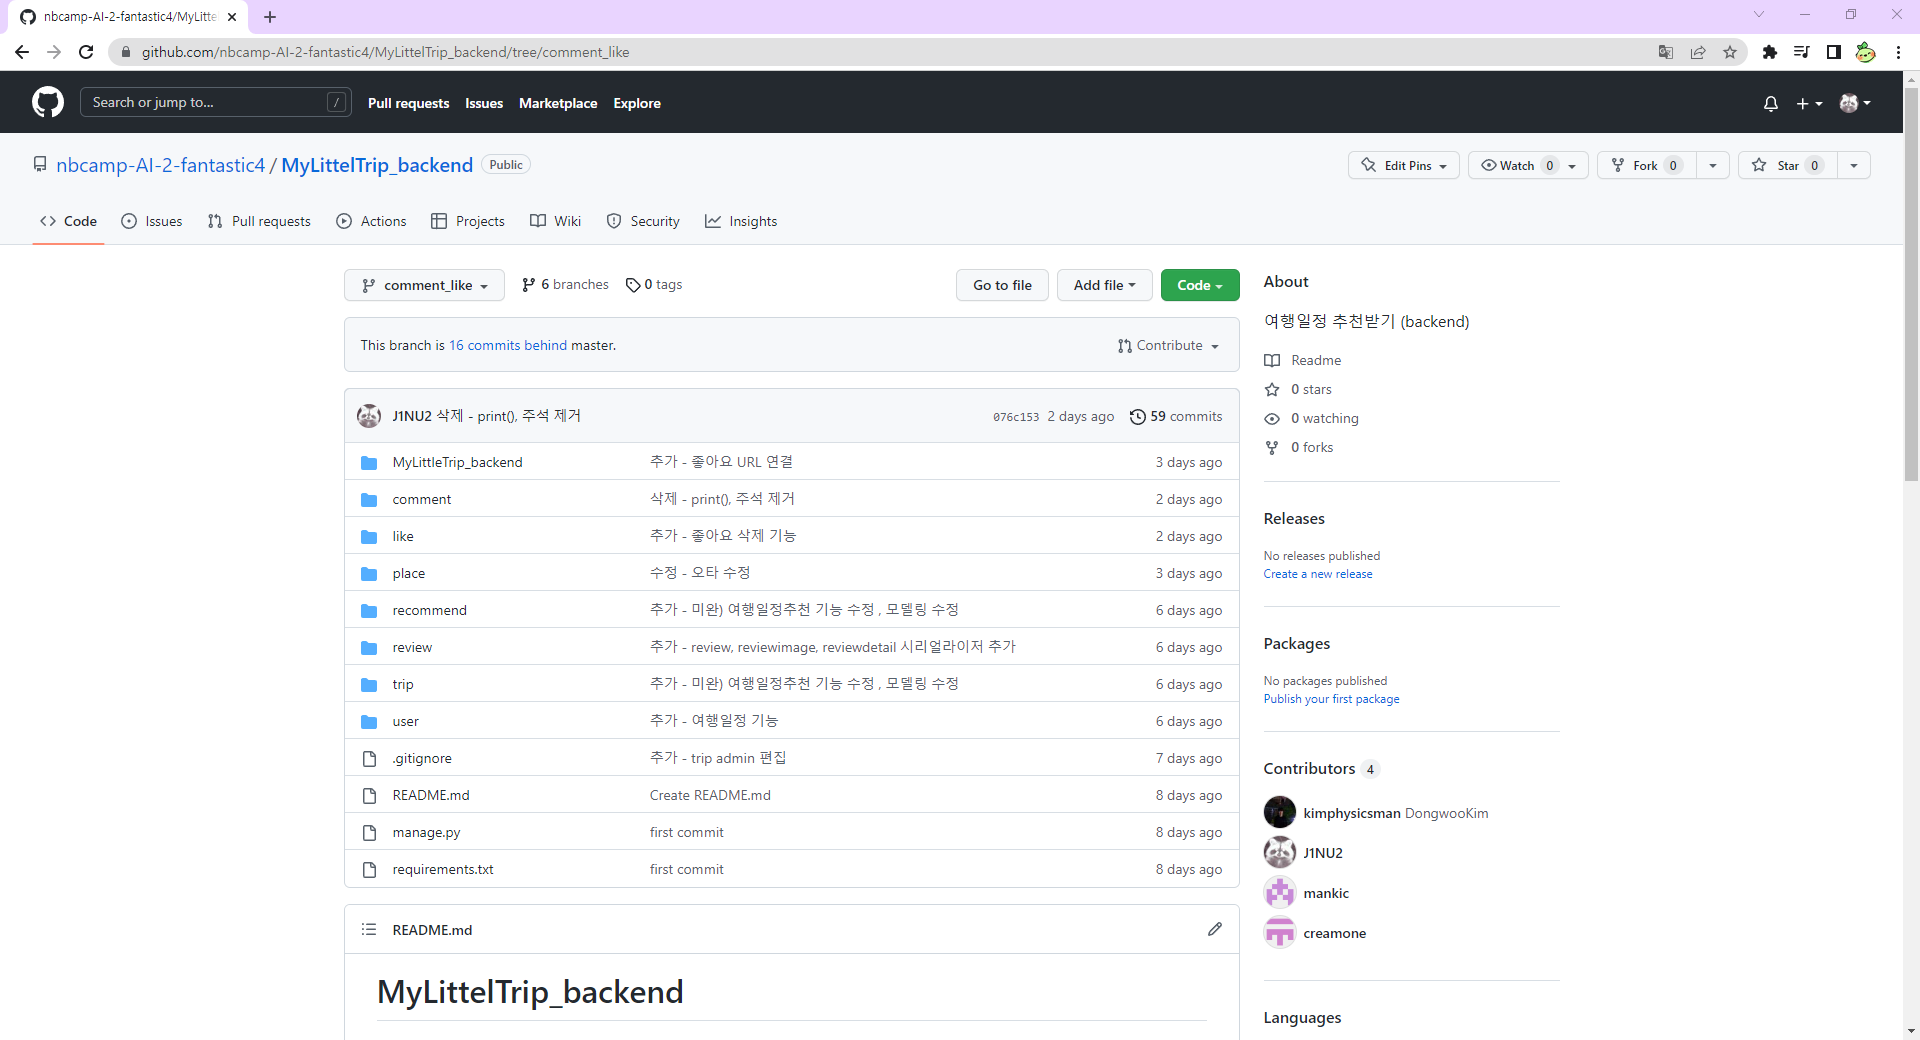
Task: Bookmark this page with the star icon
Action: [1730, 52]
